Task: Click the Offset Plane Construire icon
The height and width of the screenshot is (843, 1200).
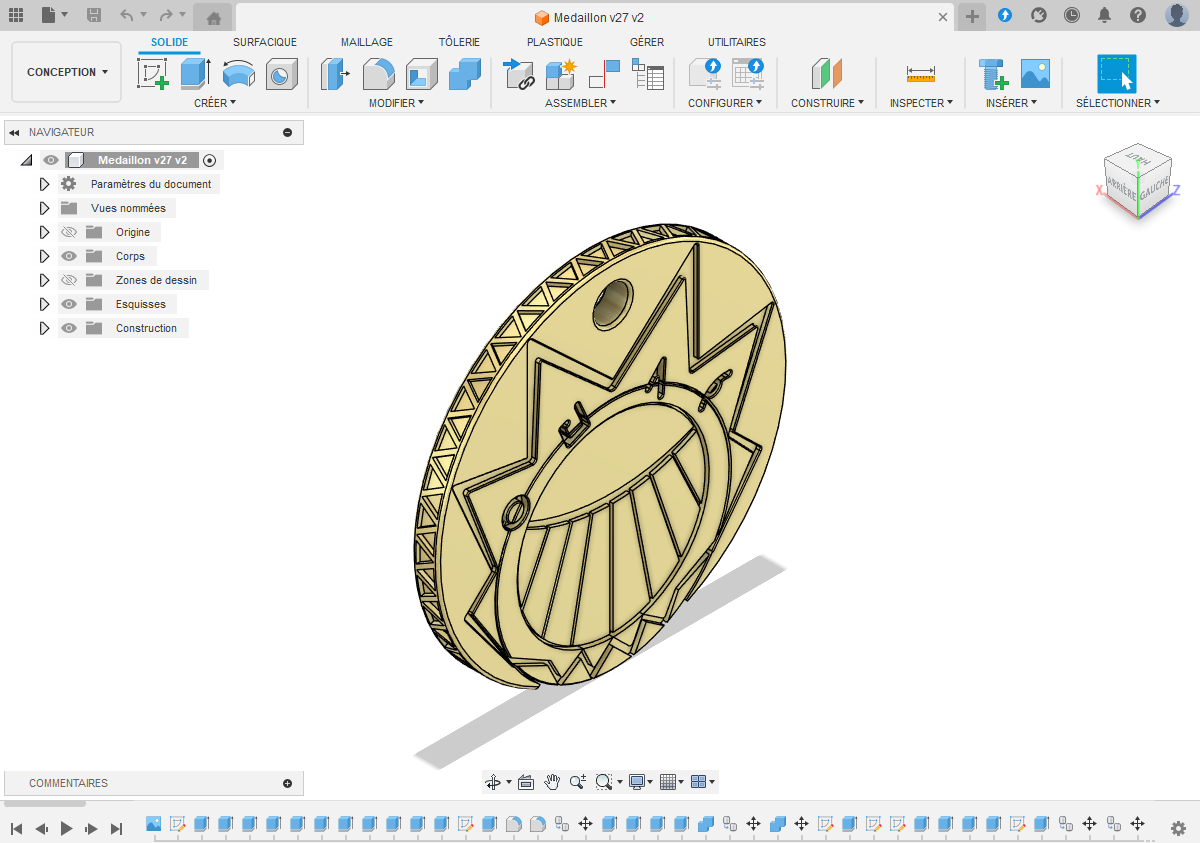Action: pyautogui.click(x=827, y=74)
